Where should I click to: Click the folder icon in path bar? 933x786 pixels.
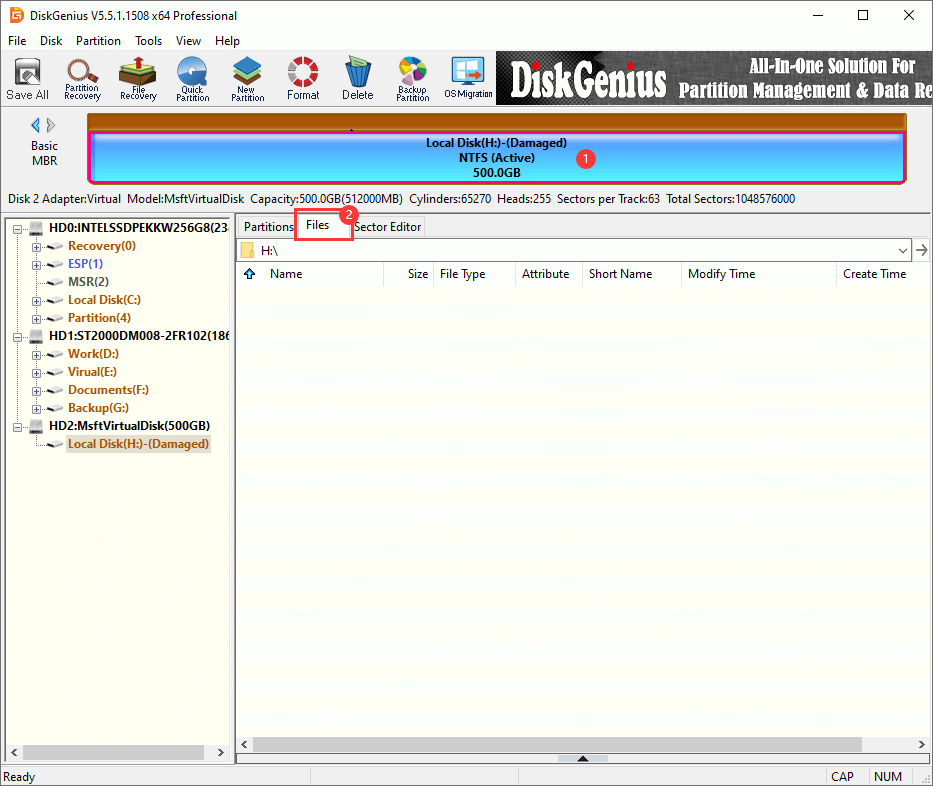coord(248,250)
